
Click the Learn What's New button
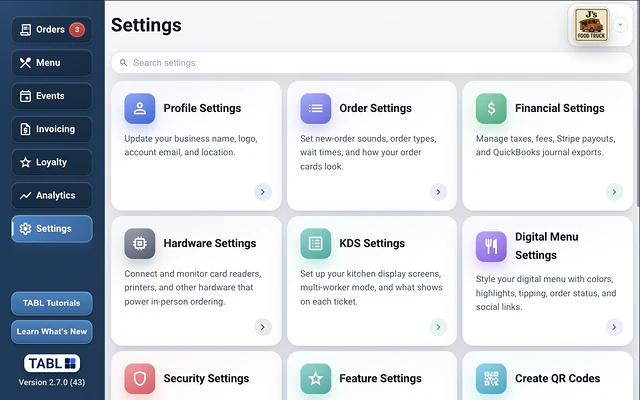[x=51, y=331]
